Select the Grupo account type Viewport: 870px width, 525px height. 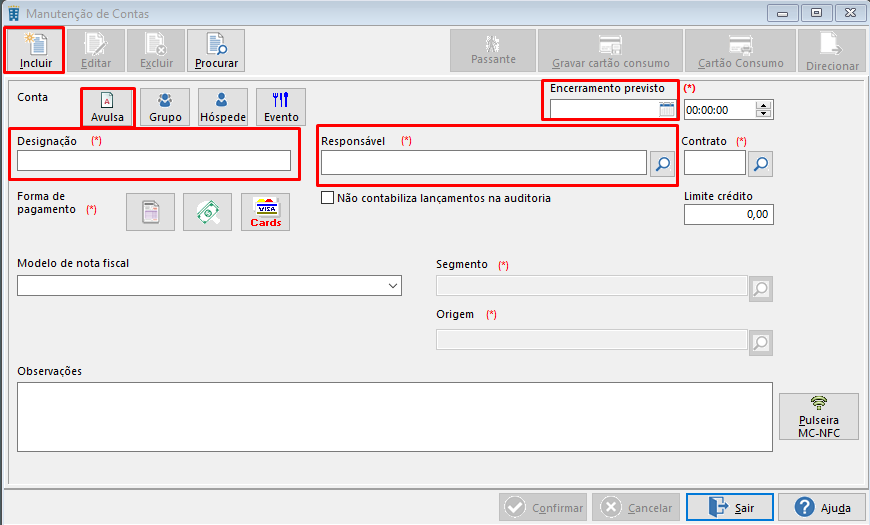(x=165, y=107)
